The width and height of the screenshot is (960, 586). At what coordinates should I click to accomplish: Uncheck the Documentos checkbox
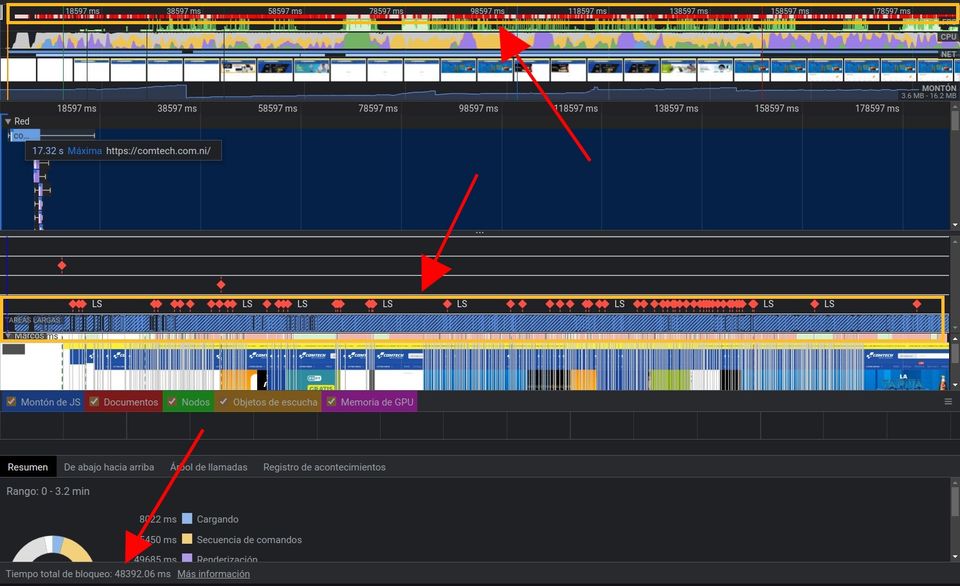pyautogui.click(x=94, y=402)
